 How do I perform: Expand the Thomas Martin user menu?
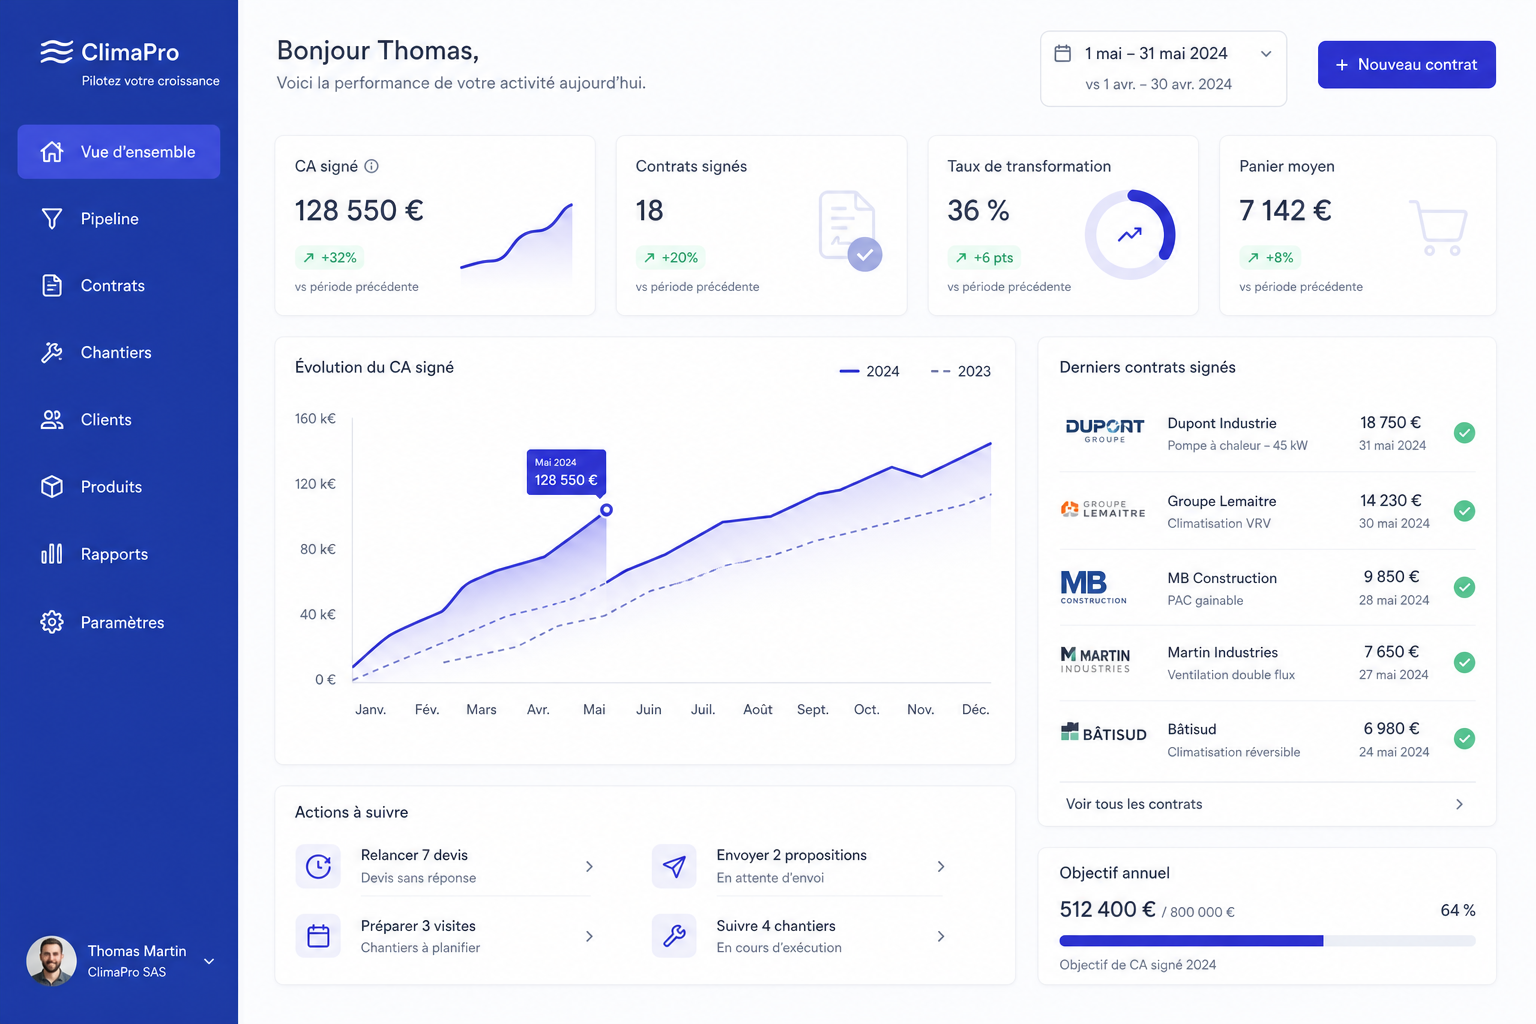click(x=209, y=961)
